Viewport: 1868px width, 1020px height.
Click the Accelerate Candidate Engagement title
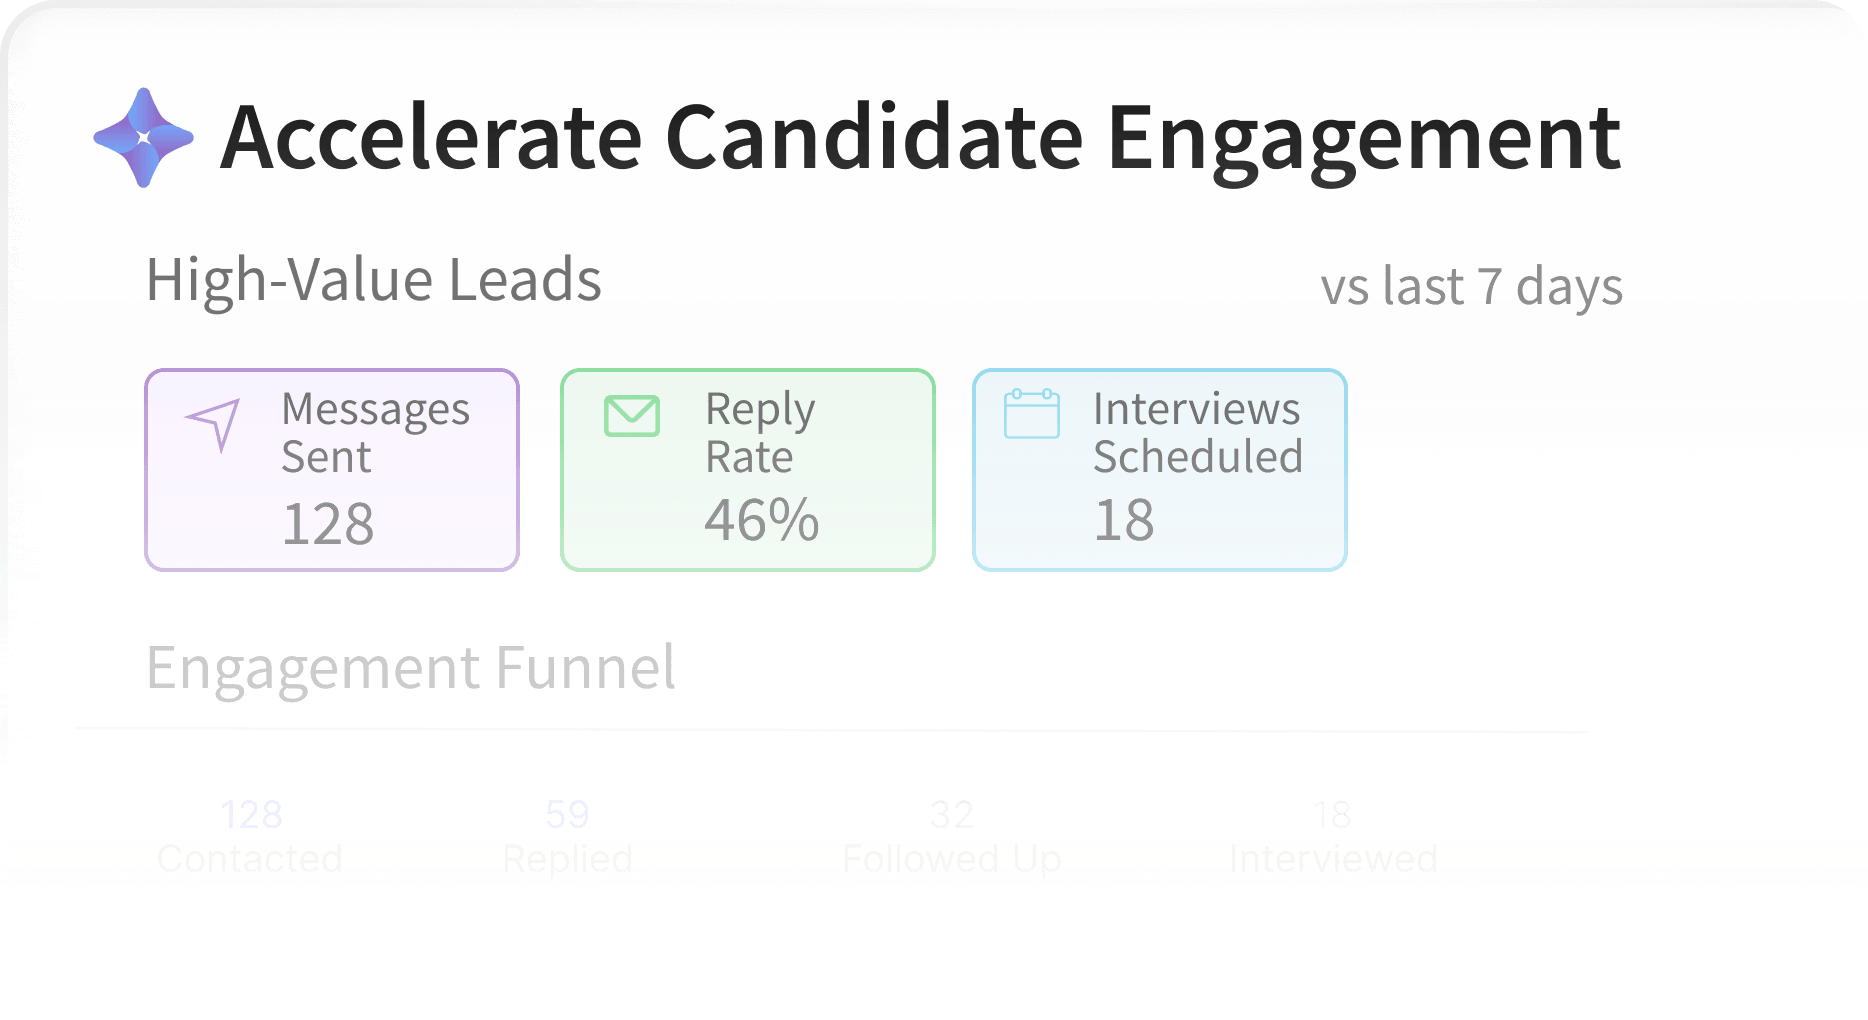[x=920, y=138]
